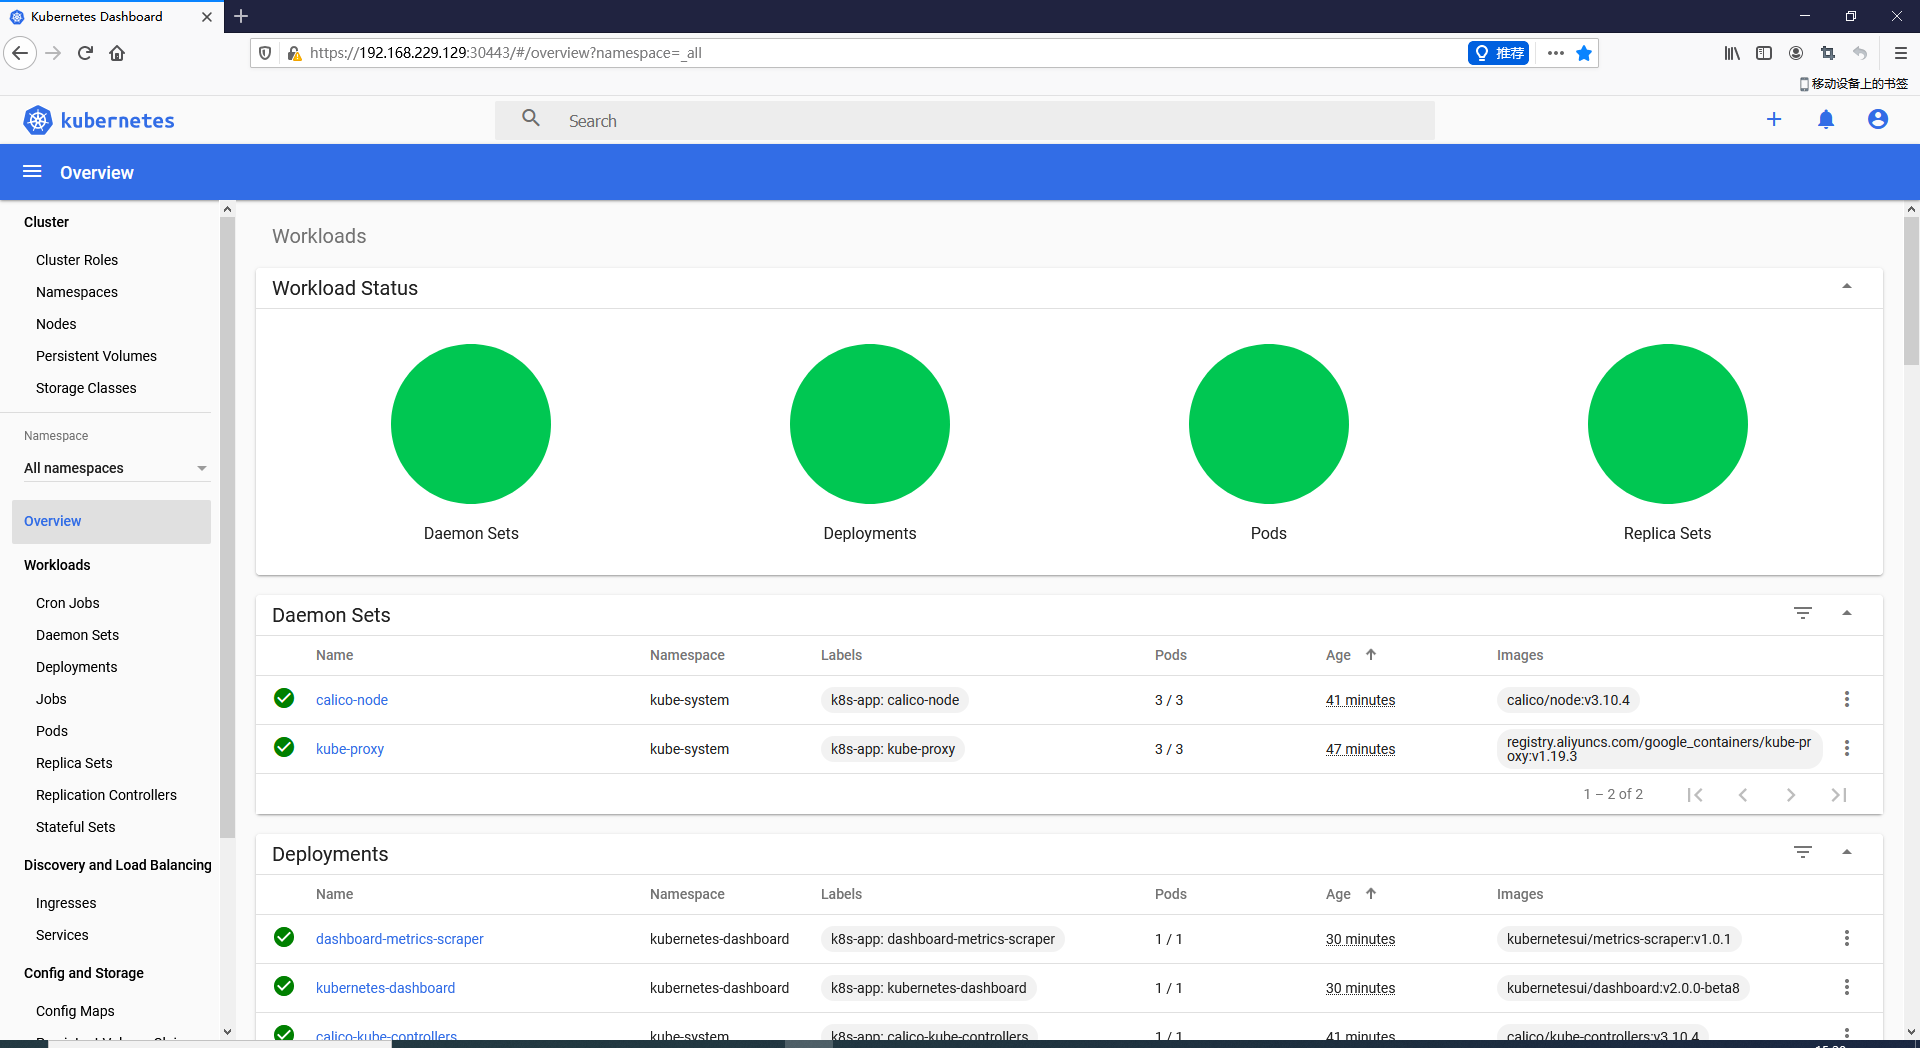1920x1048 pixels.
Task: Open the kube-proxy daemon set link
Action: click(x=350, y=749)
